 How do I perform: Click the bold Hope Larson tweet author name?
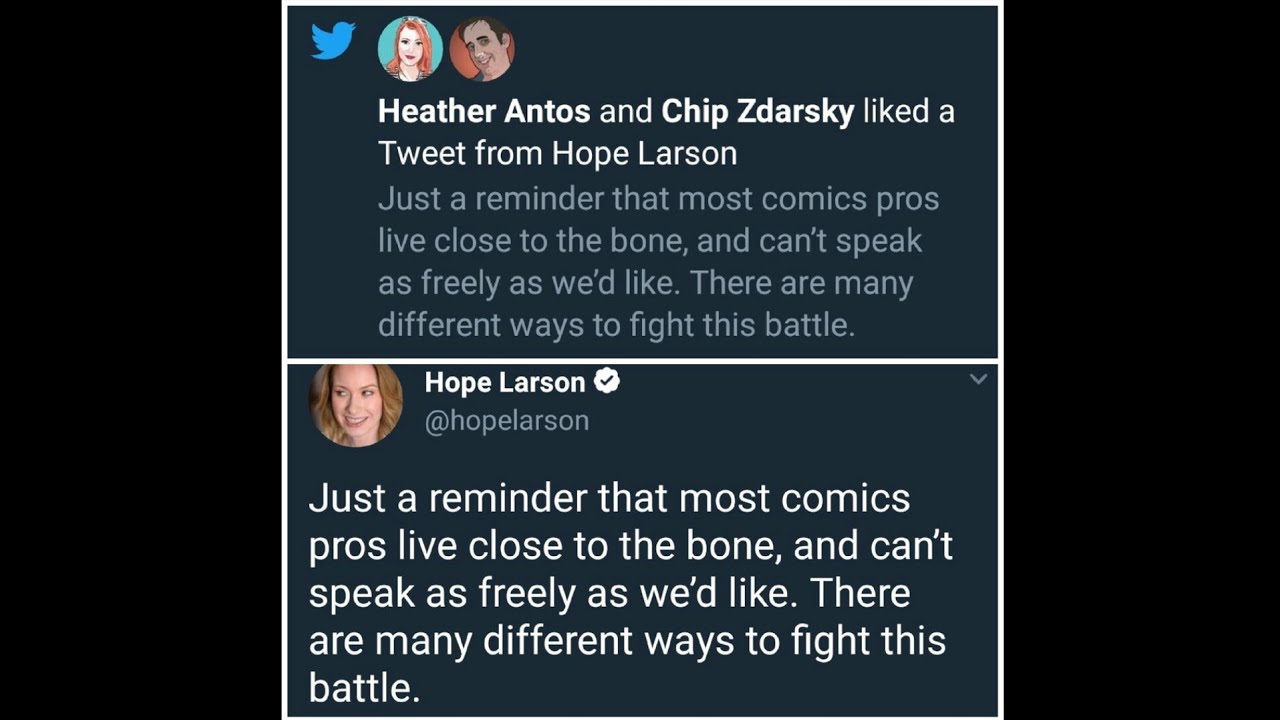[504, 382]
